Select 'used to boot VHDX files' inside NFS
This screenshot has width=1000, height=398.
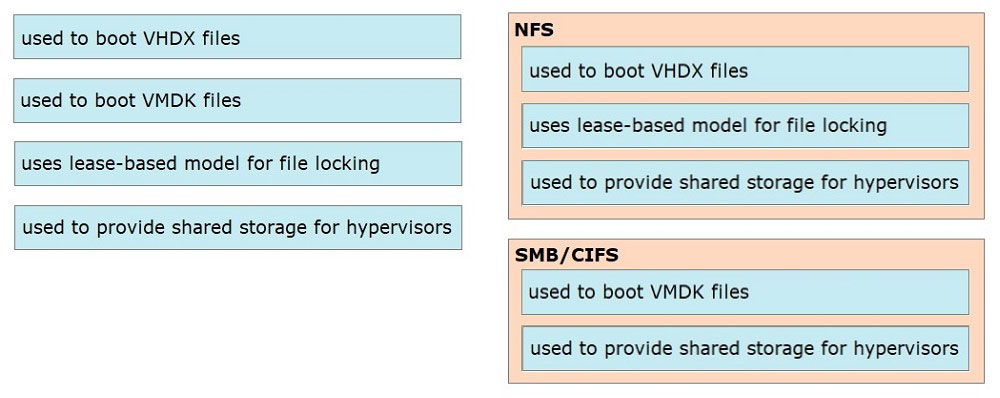point(745,69)
